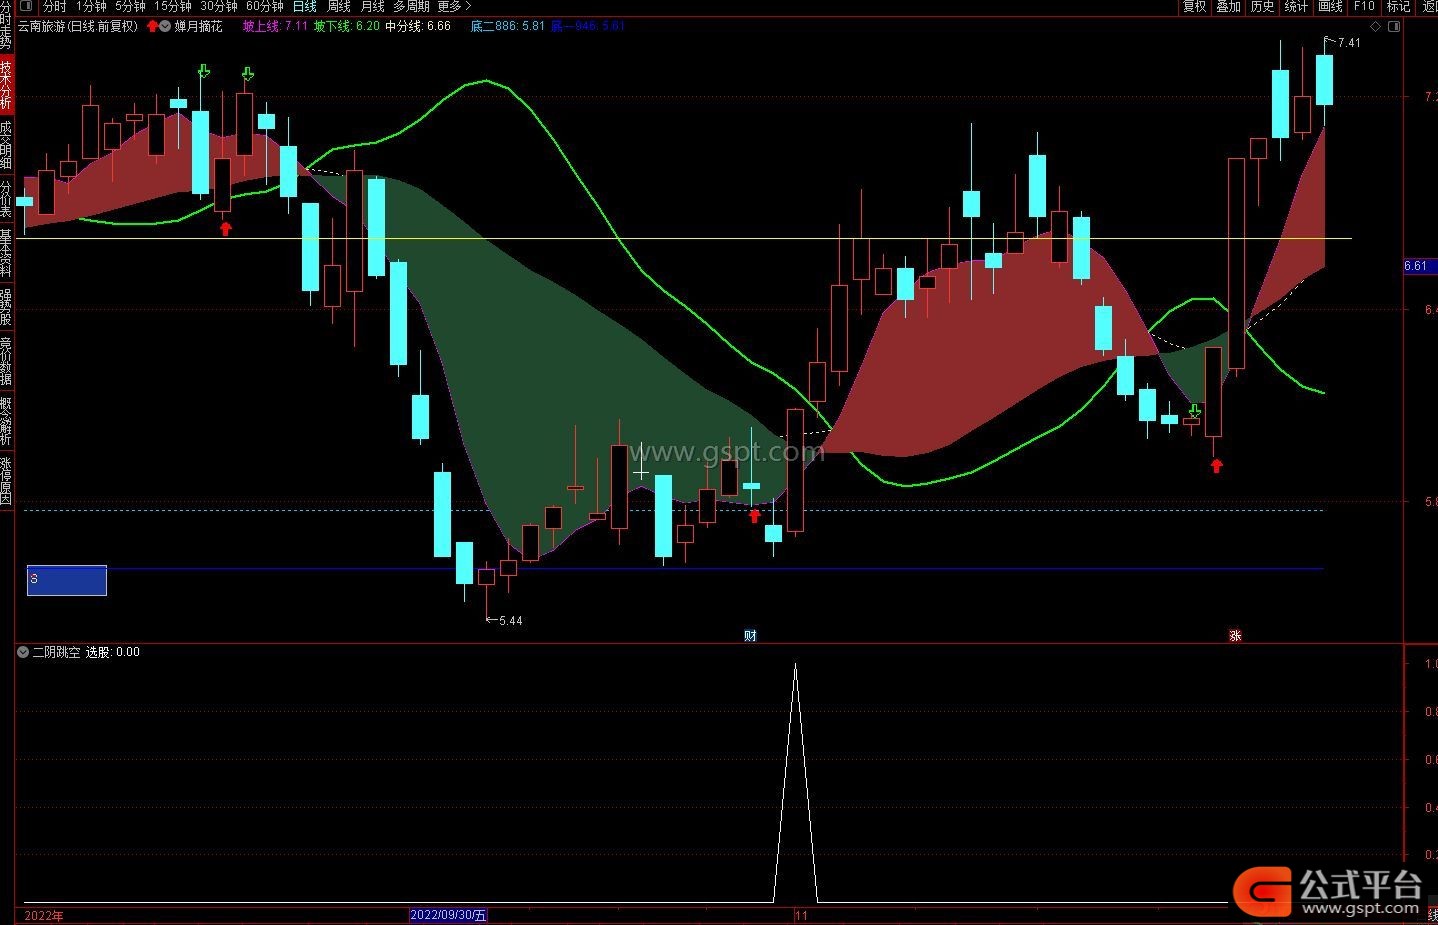1438x925 pixels.
Task: Open the 概念解析 sidebar tab
Action: pos(6,421)
